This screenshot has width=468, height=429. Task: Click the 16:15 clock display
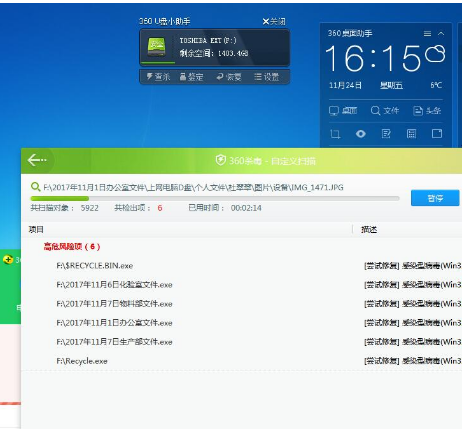[x=373, y=59]
